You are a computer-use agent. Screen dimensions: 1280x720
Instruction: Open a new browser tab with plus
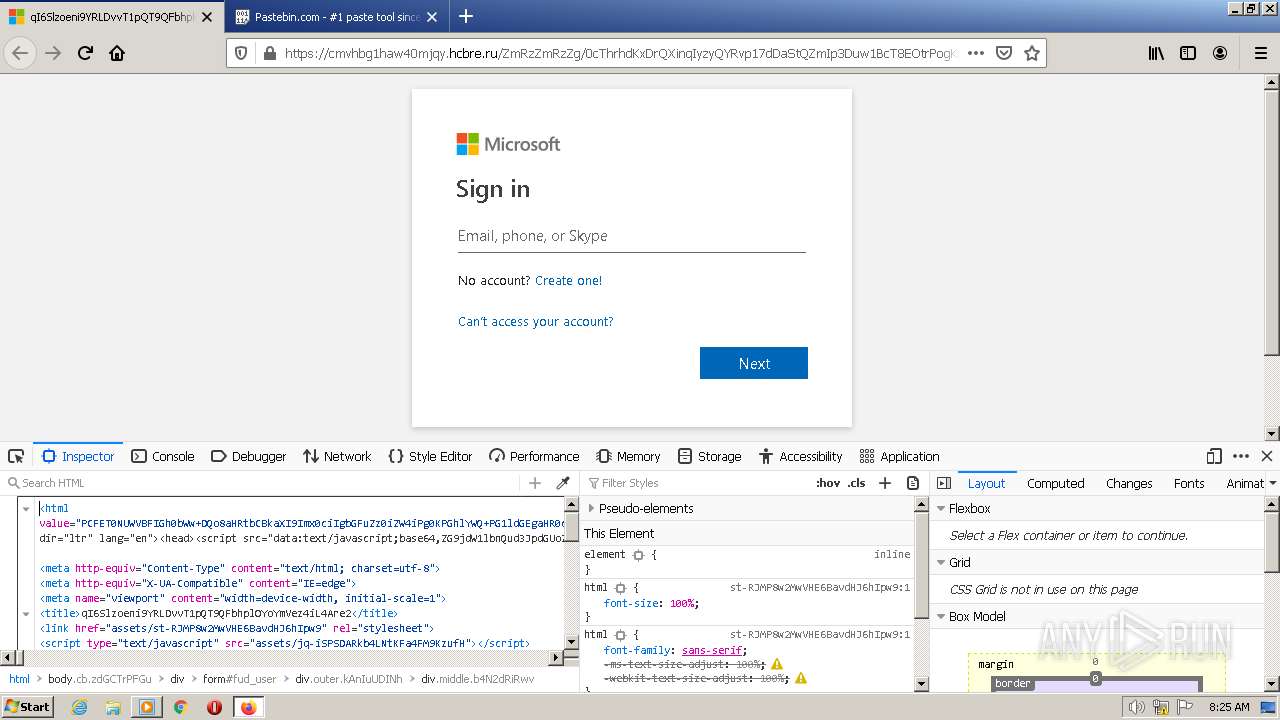[466, 16]
